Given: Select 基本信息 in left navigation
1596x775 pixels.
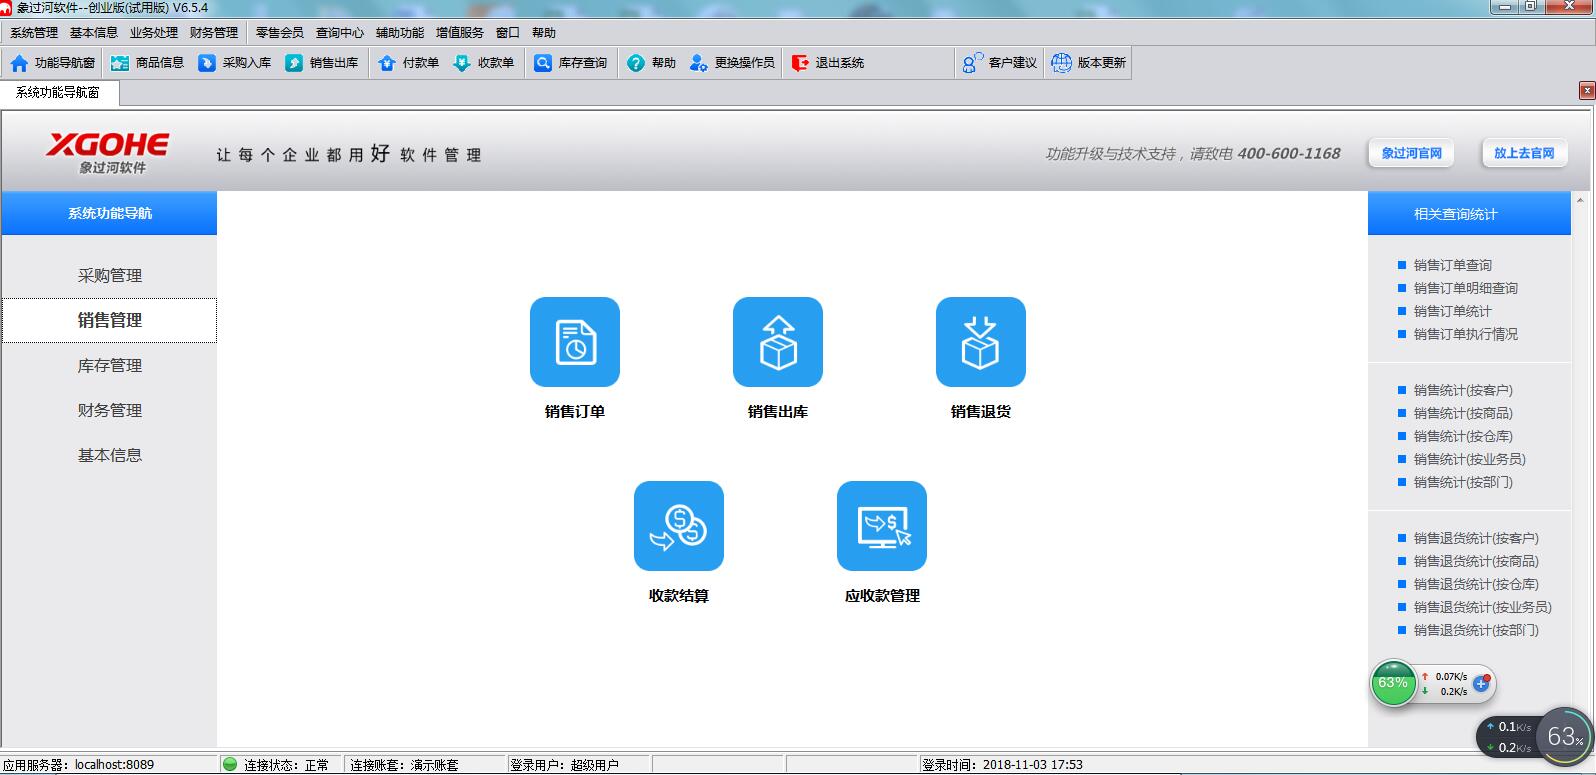Looking at the screenshot, I should click(110, 456).
